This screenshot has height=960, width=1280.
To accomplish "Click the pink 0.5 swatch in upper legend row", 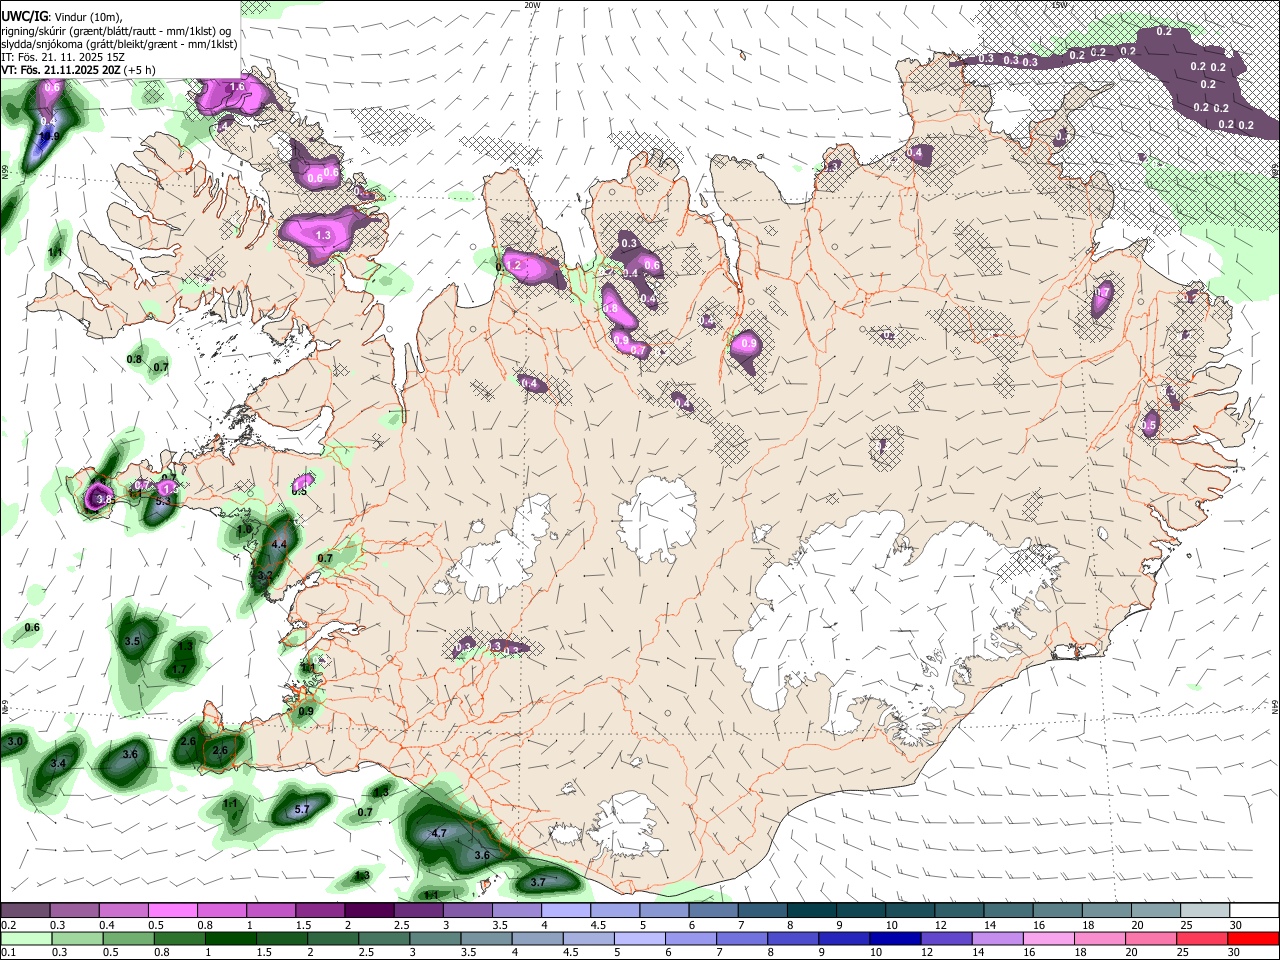I will [x=172, y=911].
